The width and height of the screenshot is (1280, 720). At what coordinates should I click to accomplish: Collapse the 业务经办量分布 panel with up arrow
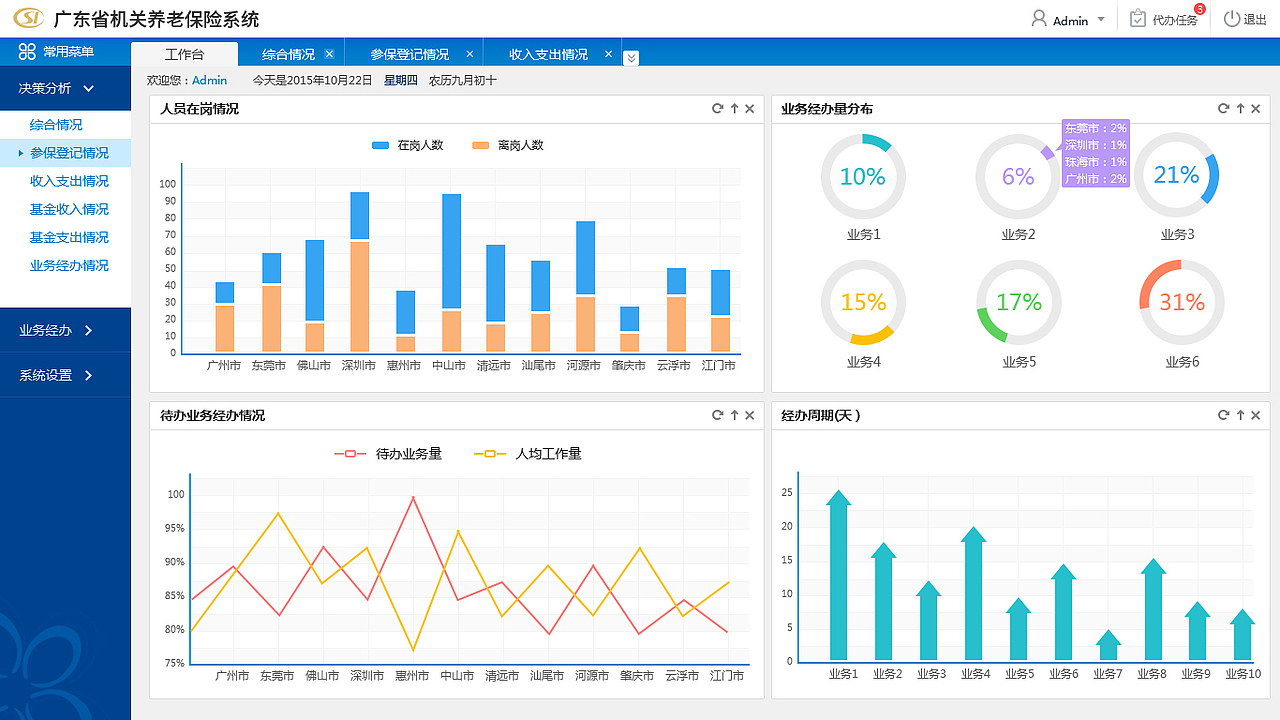click(1240, 108)
